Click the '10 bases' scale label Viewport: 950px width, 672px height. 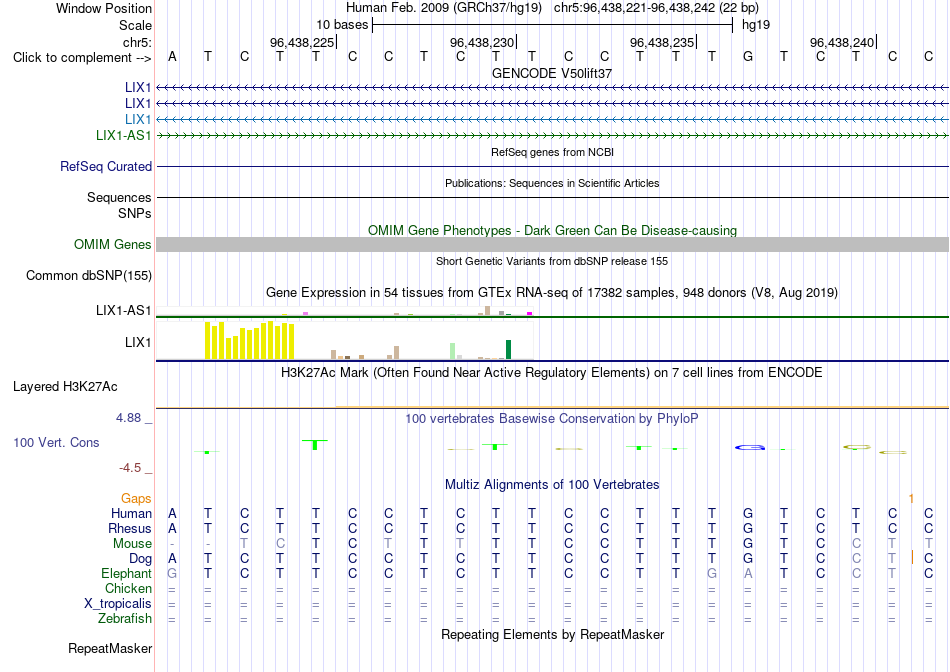[x=342, y=25]
